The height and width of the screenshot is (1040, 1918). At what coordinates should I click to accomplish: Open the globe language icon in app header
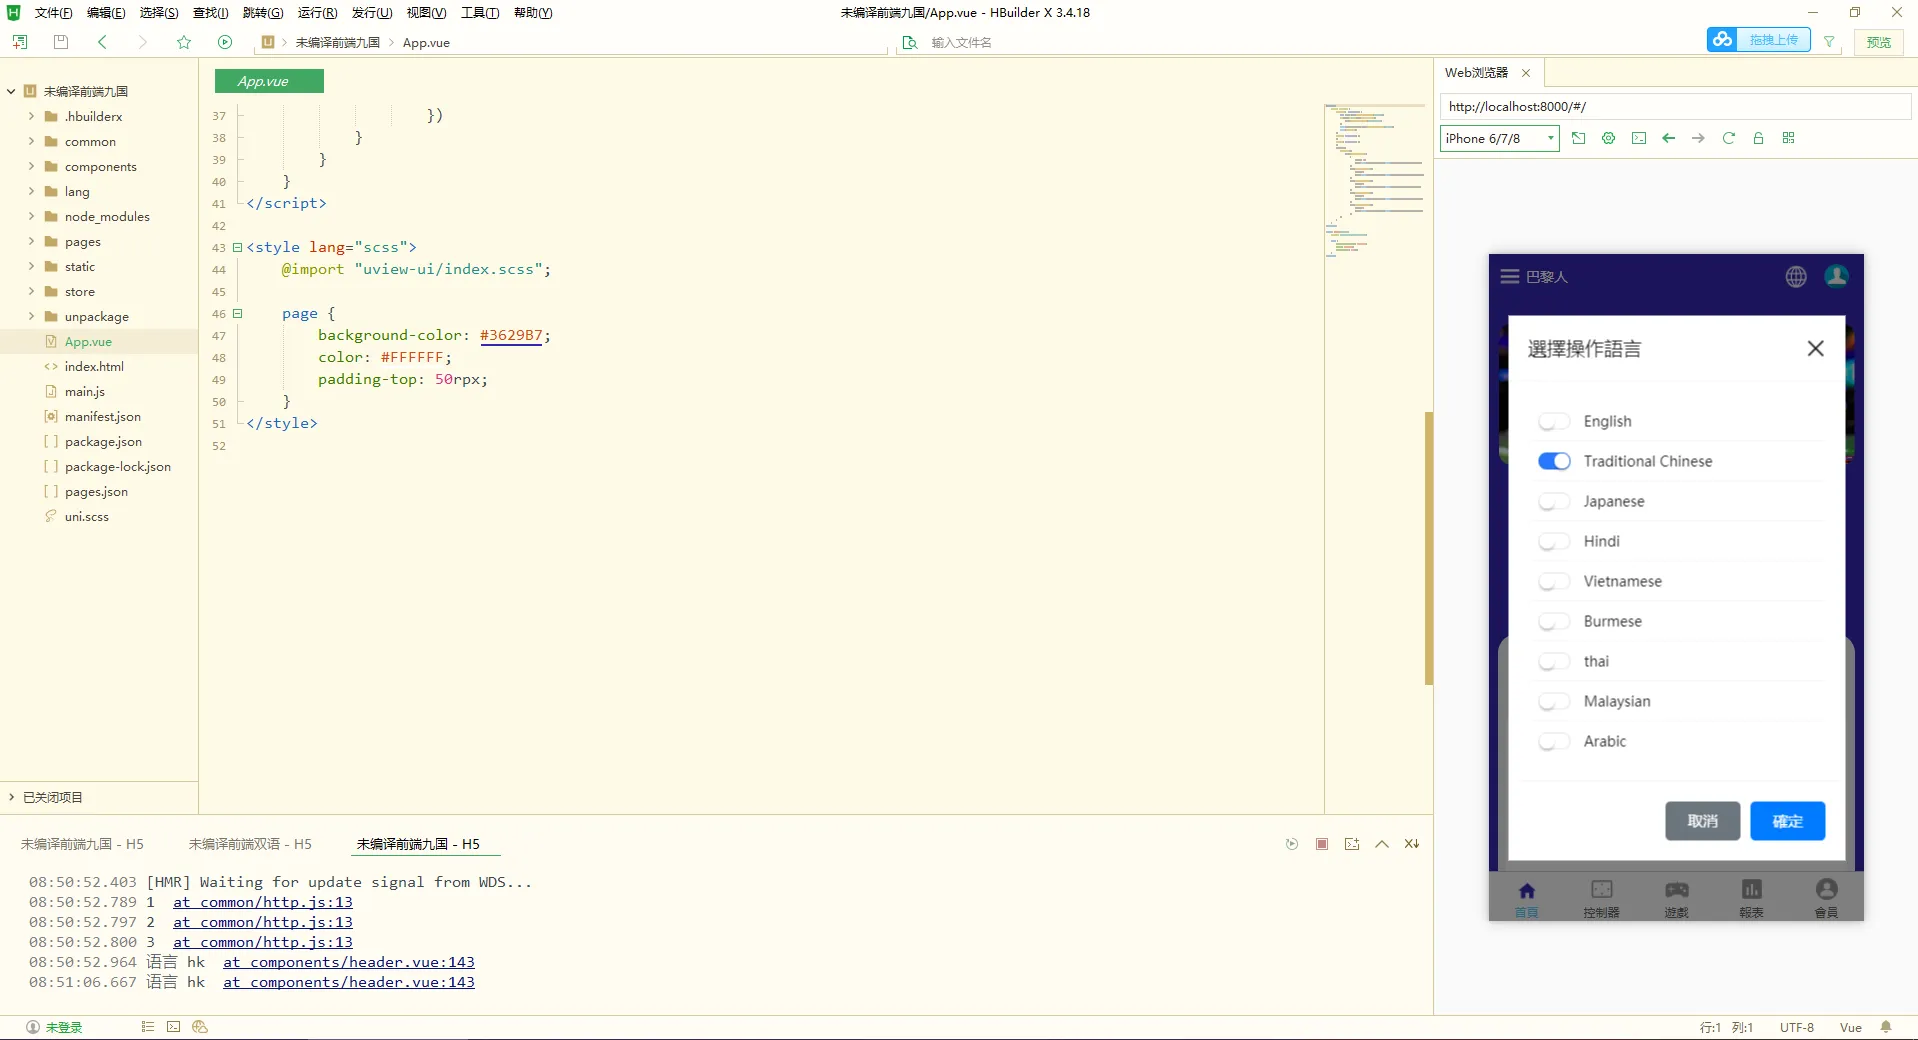point(1796,277)
